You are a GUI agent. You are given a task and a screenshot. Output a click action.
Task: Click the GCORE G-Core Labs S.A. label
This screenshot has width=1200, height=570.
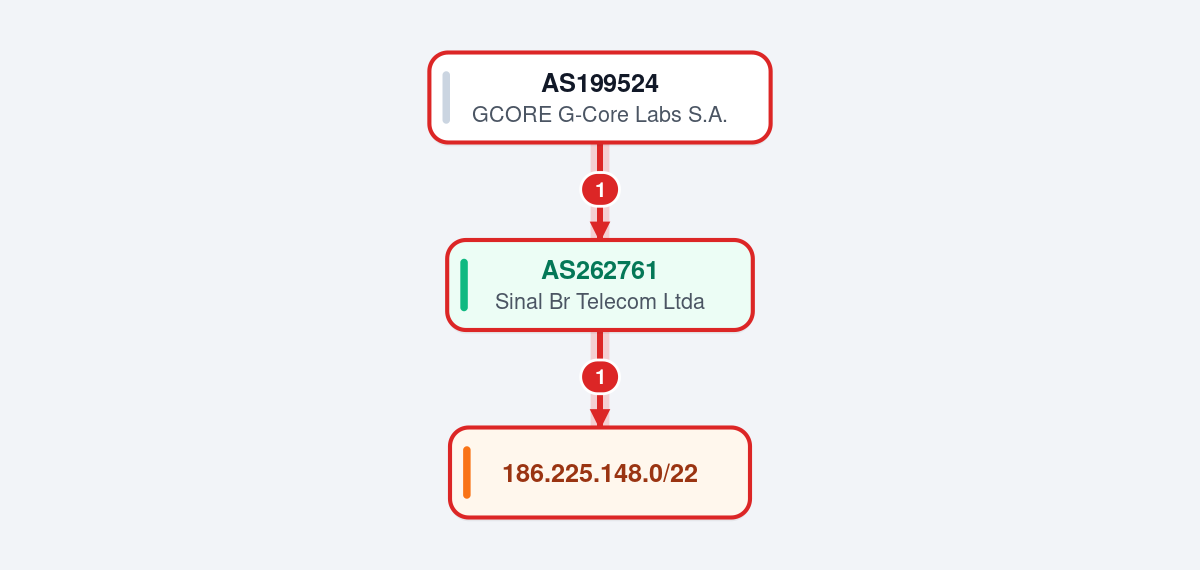point(600,114)
